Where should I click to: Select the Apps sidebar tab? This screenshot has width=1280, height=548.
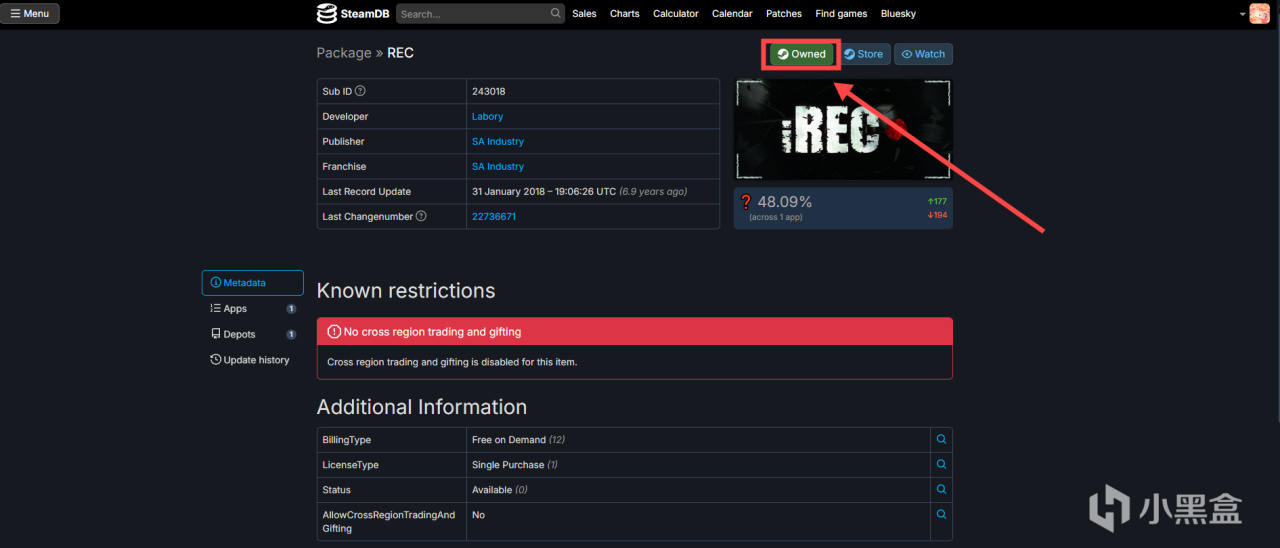(x=252, y=309)
